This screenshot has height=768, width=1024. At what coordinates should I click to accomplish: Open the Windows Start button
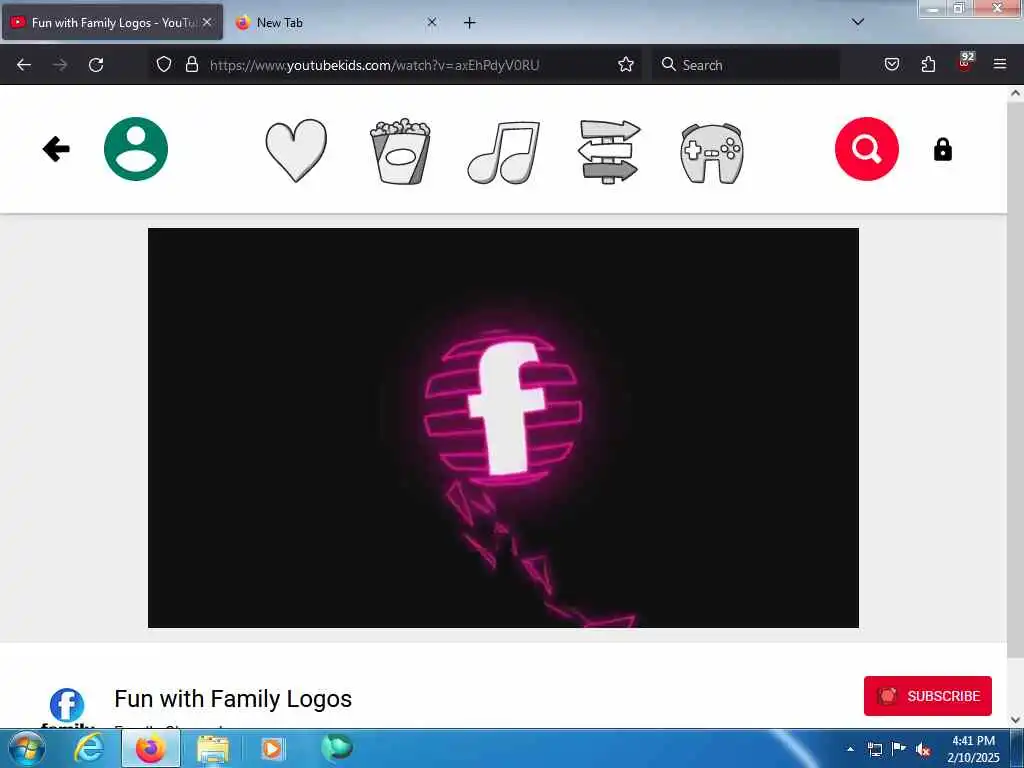(27, 748)
